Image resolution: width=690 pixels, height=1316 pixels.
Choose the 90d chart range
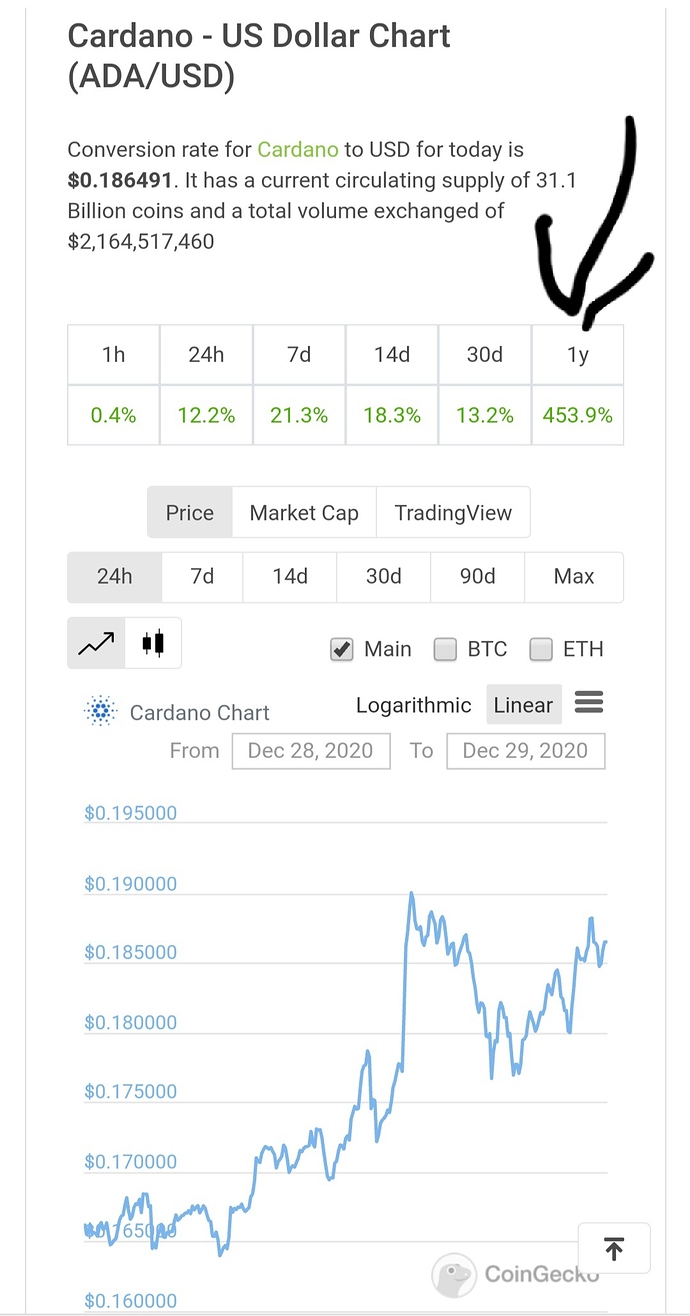tap(477, 577)
